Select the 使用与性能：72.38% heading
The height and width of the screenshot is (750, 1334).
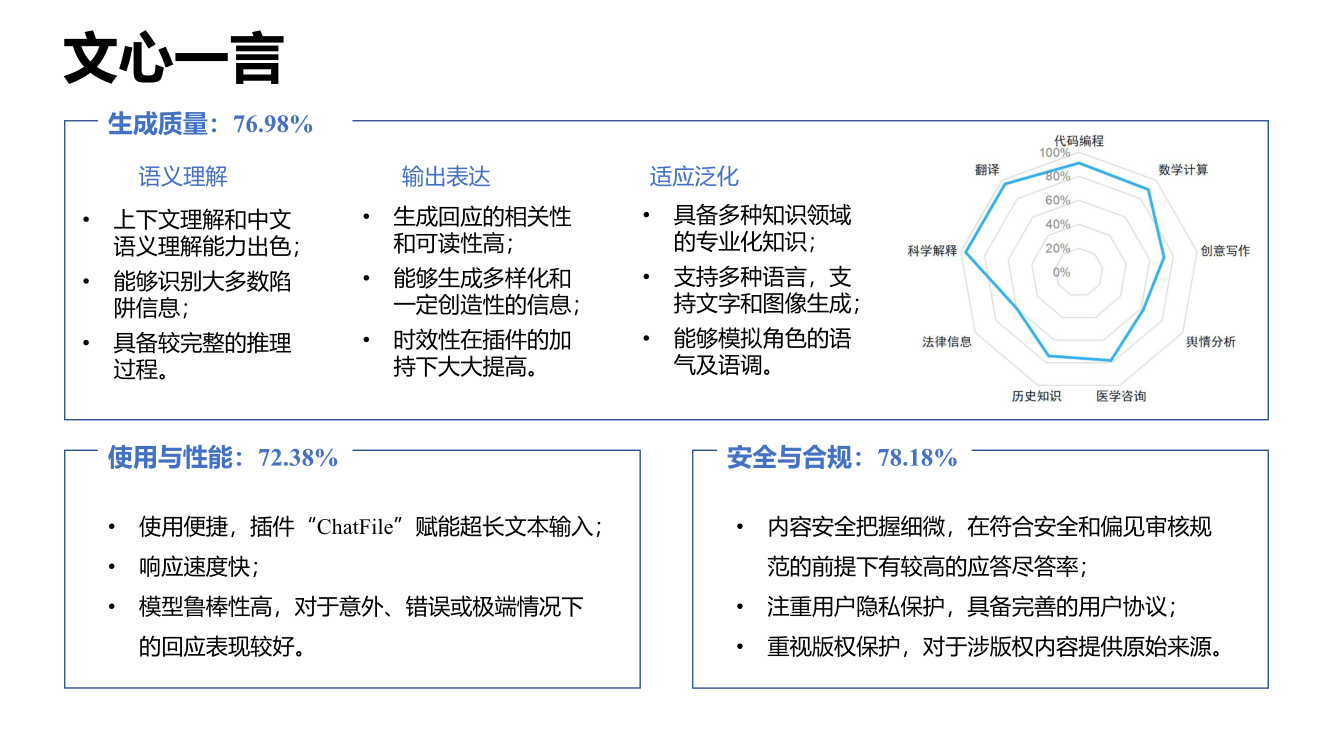[x=223, y=458]
